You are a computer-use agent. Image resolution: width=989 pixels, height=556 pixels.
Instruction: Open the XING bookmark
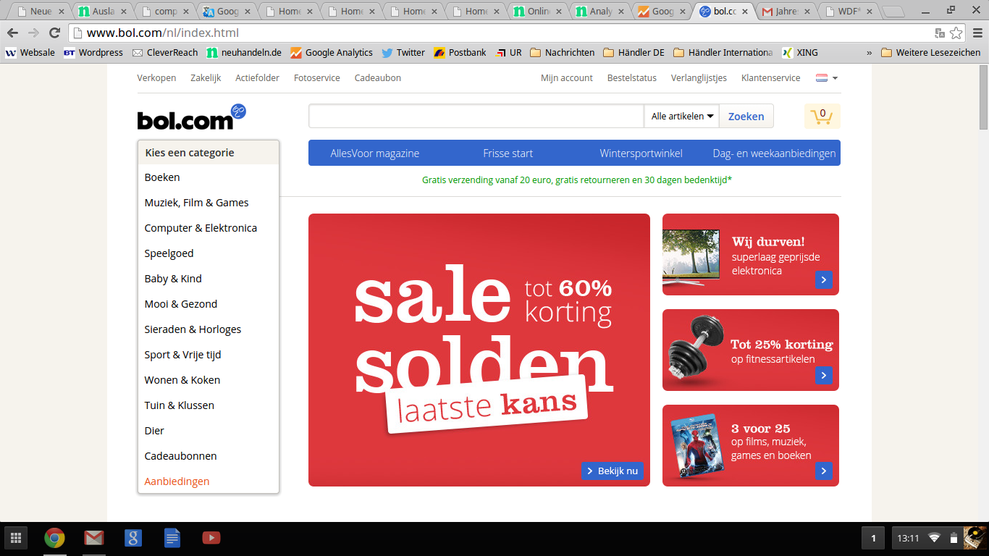(x=800, y=53)
